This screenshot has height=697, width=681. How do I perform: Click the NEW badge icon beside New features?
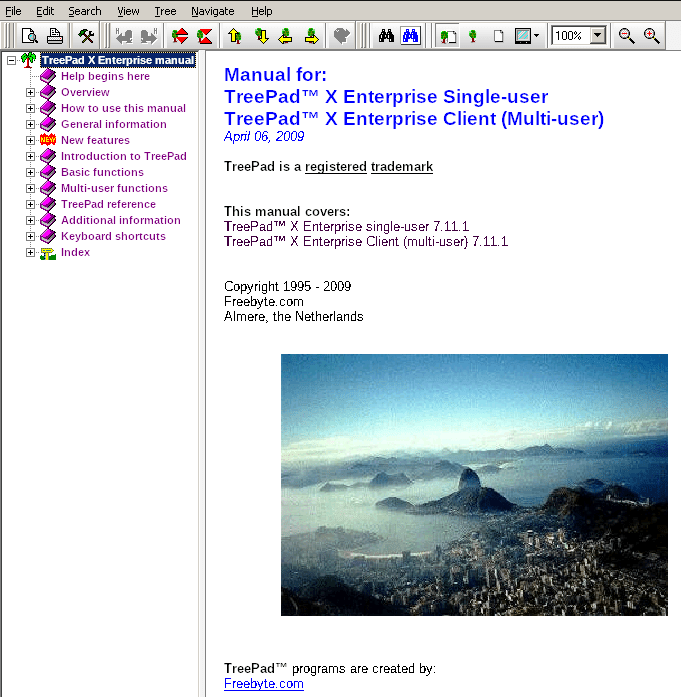48,140
